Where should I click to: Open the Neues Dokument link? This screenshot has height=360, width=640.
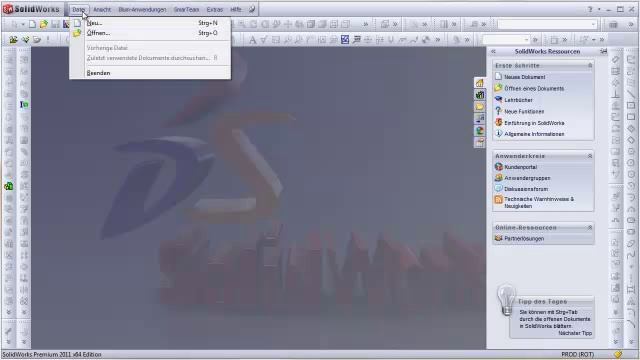[x=524, y=77]
